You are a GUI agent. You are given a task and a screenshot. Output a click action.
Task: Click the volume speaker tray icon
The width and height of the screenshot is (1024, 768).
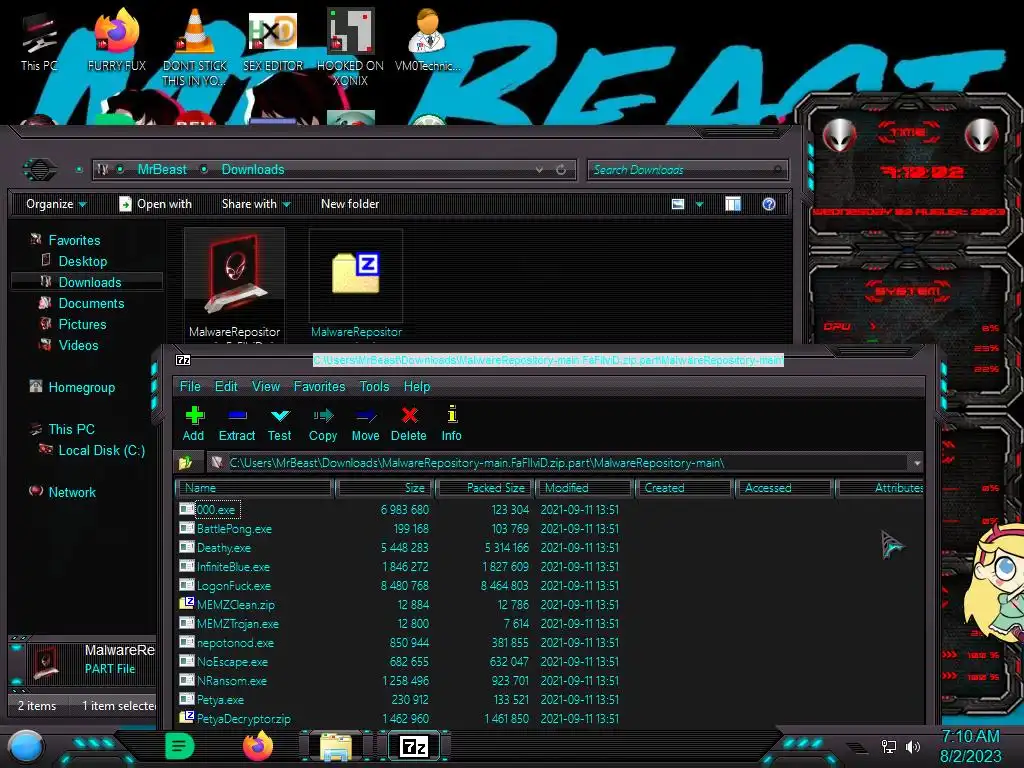[913, 747]
